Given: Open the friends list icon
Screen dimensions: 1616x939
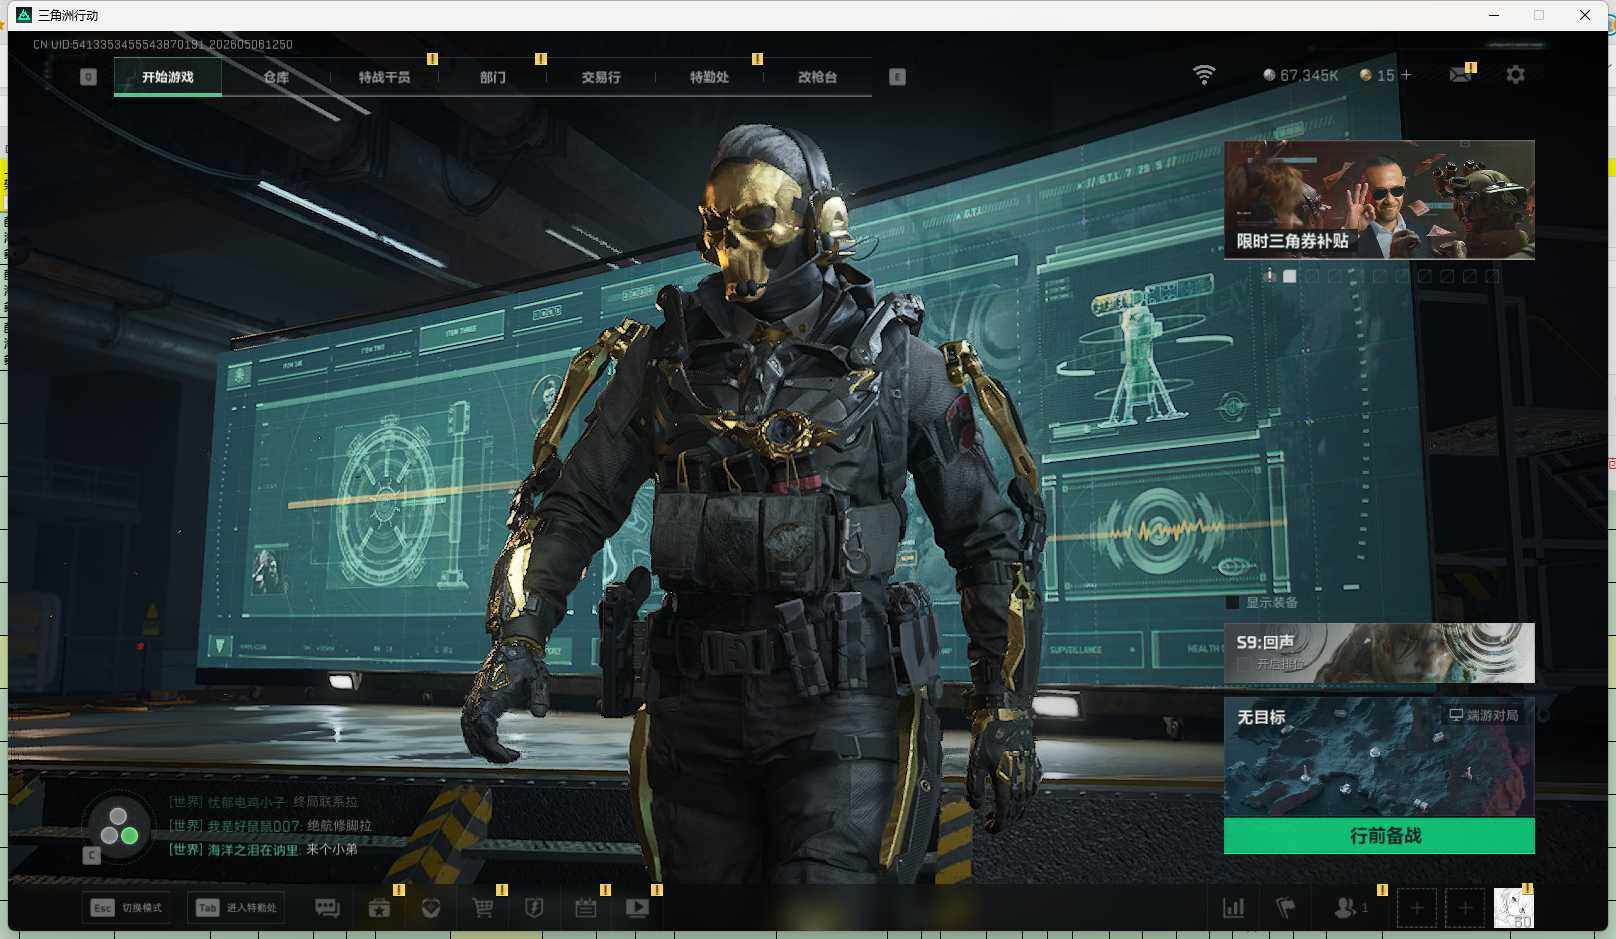Looking at the screenshot, I should pos(1349,908).
